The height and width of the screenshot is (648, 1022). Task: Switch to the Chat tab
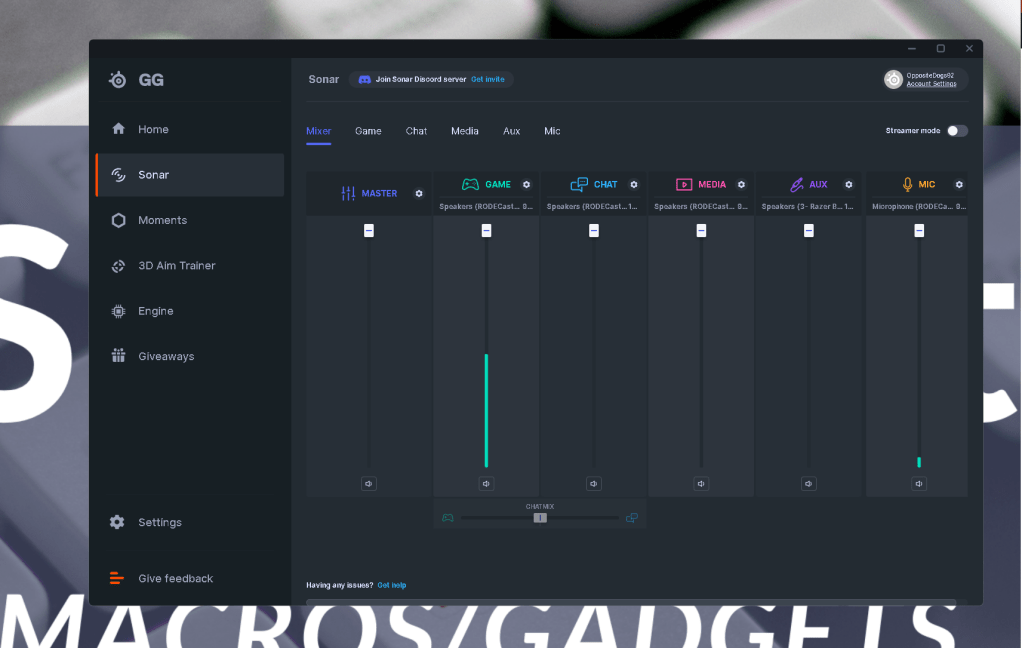416,131
